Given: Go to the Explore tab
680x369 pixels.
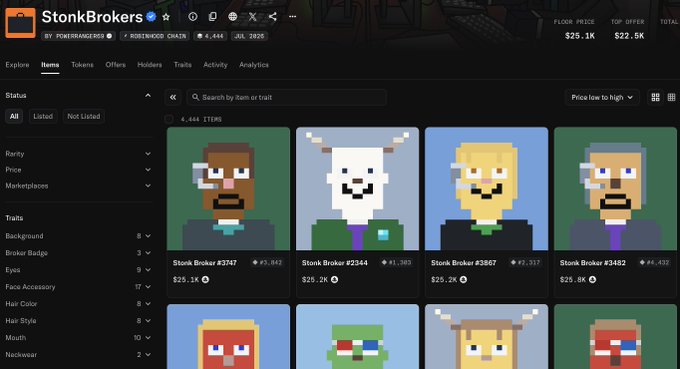Looking at the screenshot, I should [17, 65].
